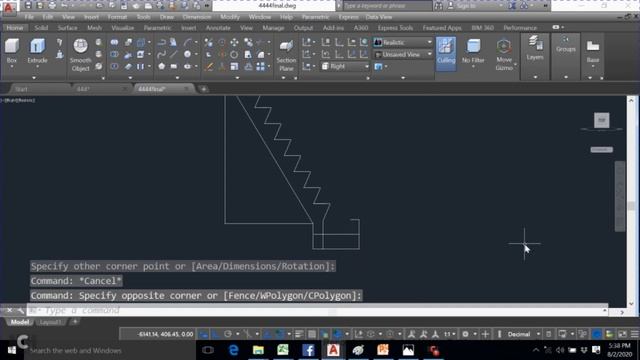Screen dimensions: 640x360
Task: Open the File menu
Action: click(29, 17)
